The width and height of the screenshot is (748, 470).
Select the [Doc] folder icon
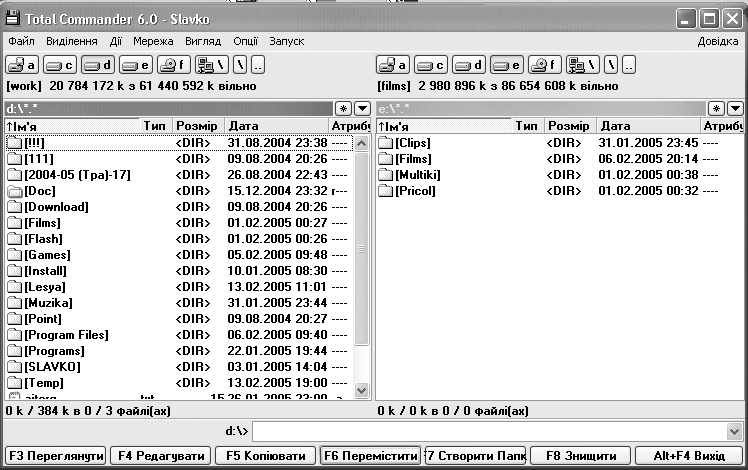click(15, 191)
